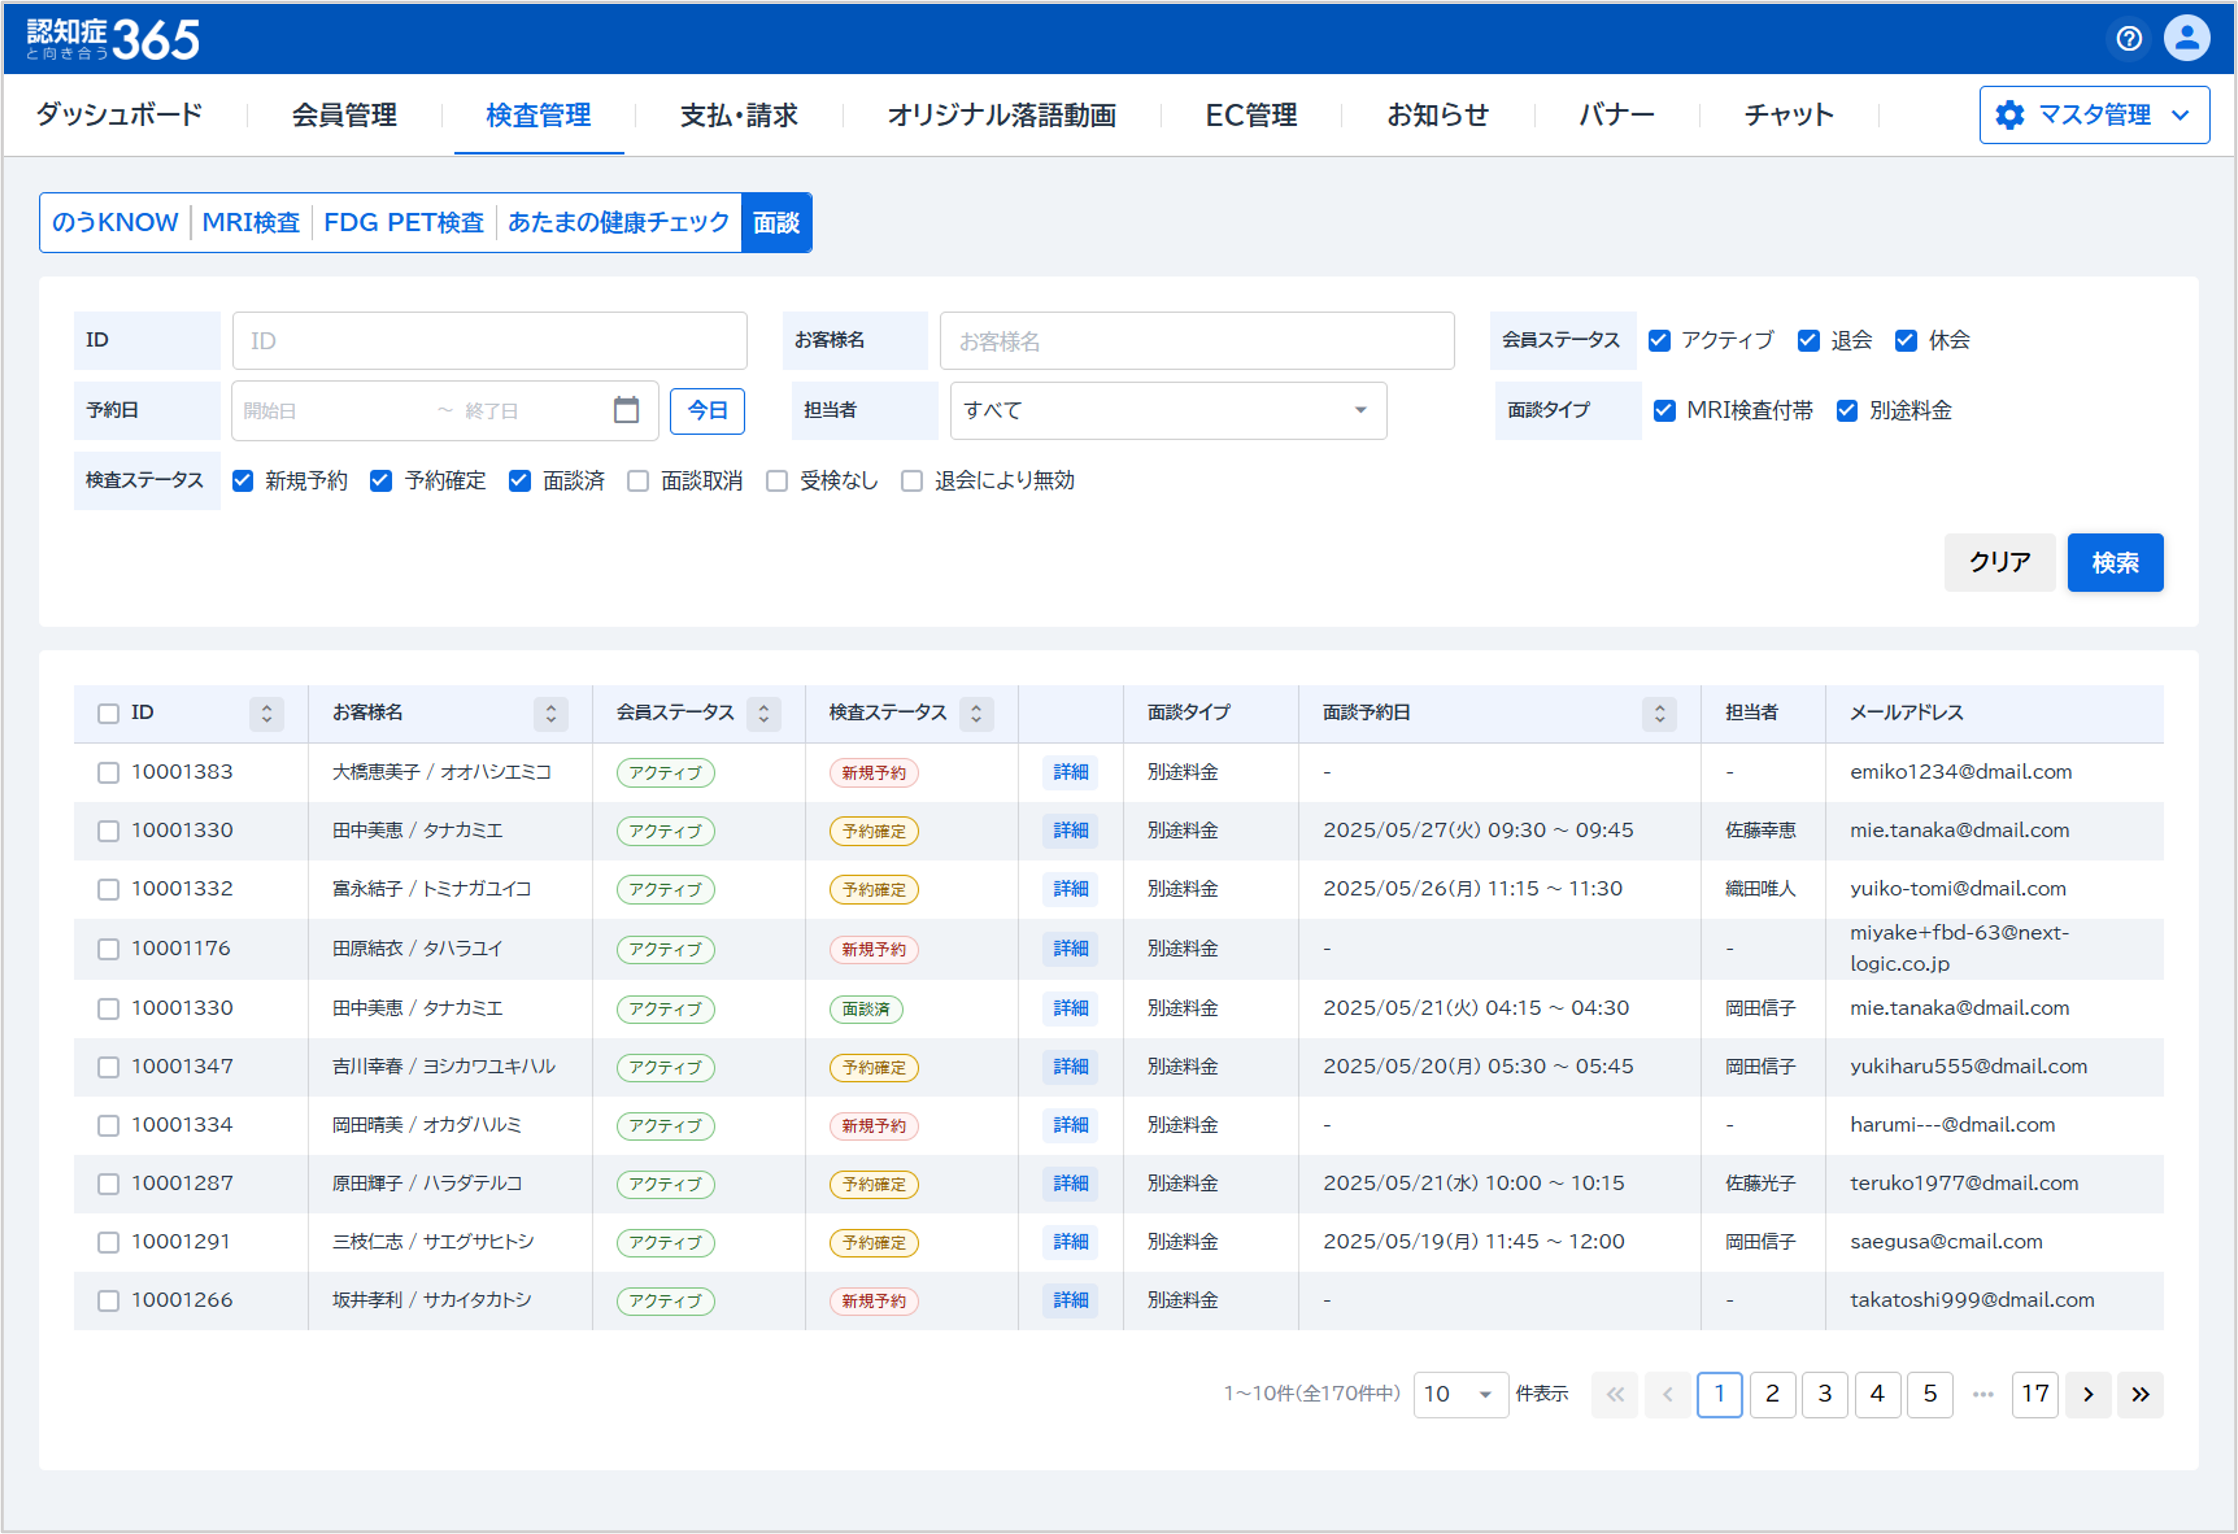This screenshot has height=1534, width=2238.
Task: Open the calendar date picker icon
Action: (626, 410)
